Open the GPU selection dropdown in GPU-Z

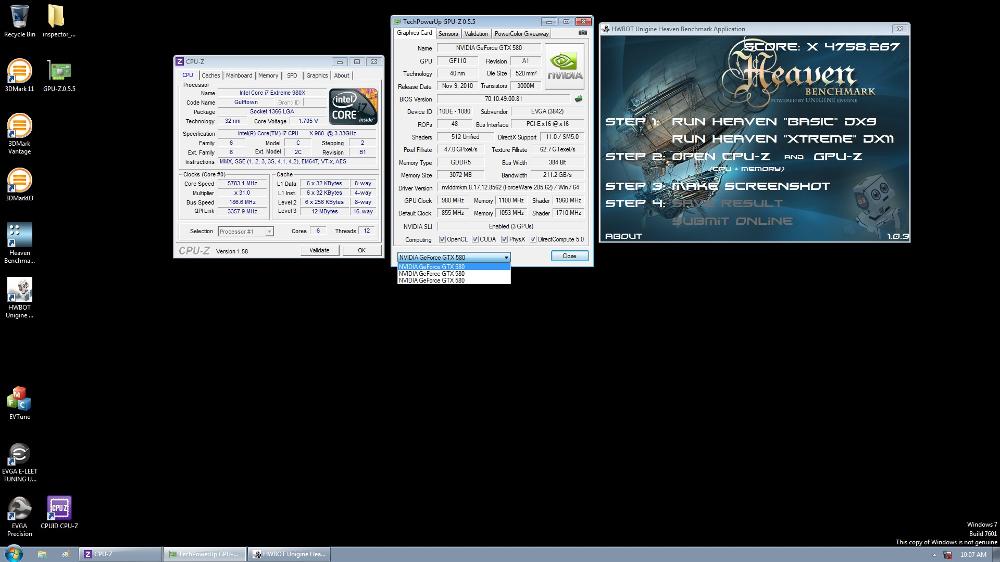point(453,257)
